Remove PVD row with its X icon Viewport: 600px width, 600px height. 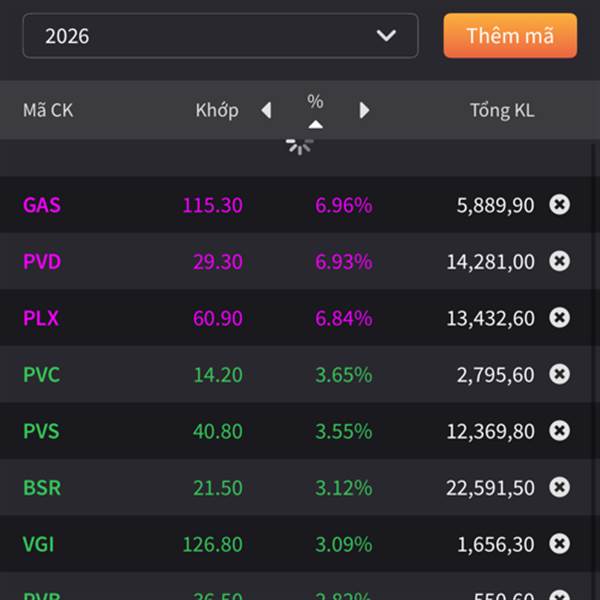560,261
